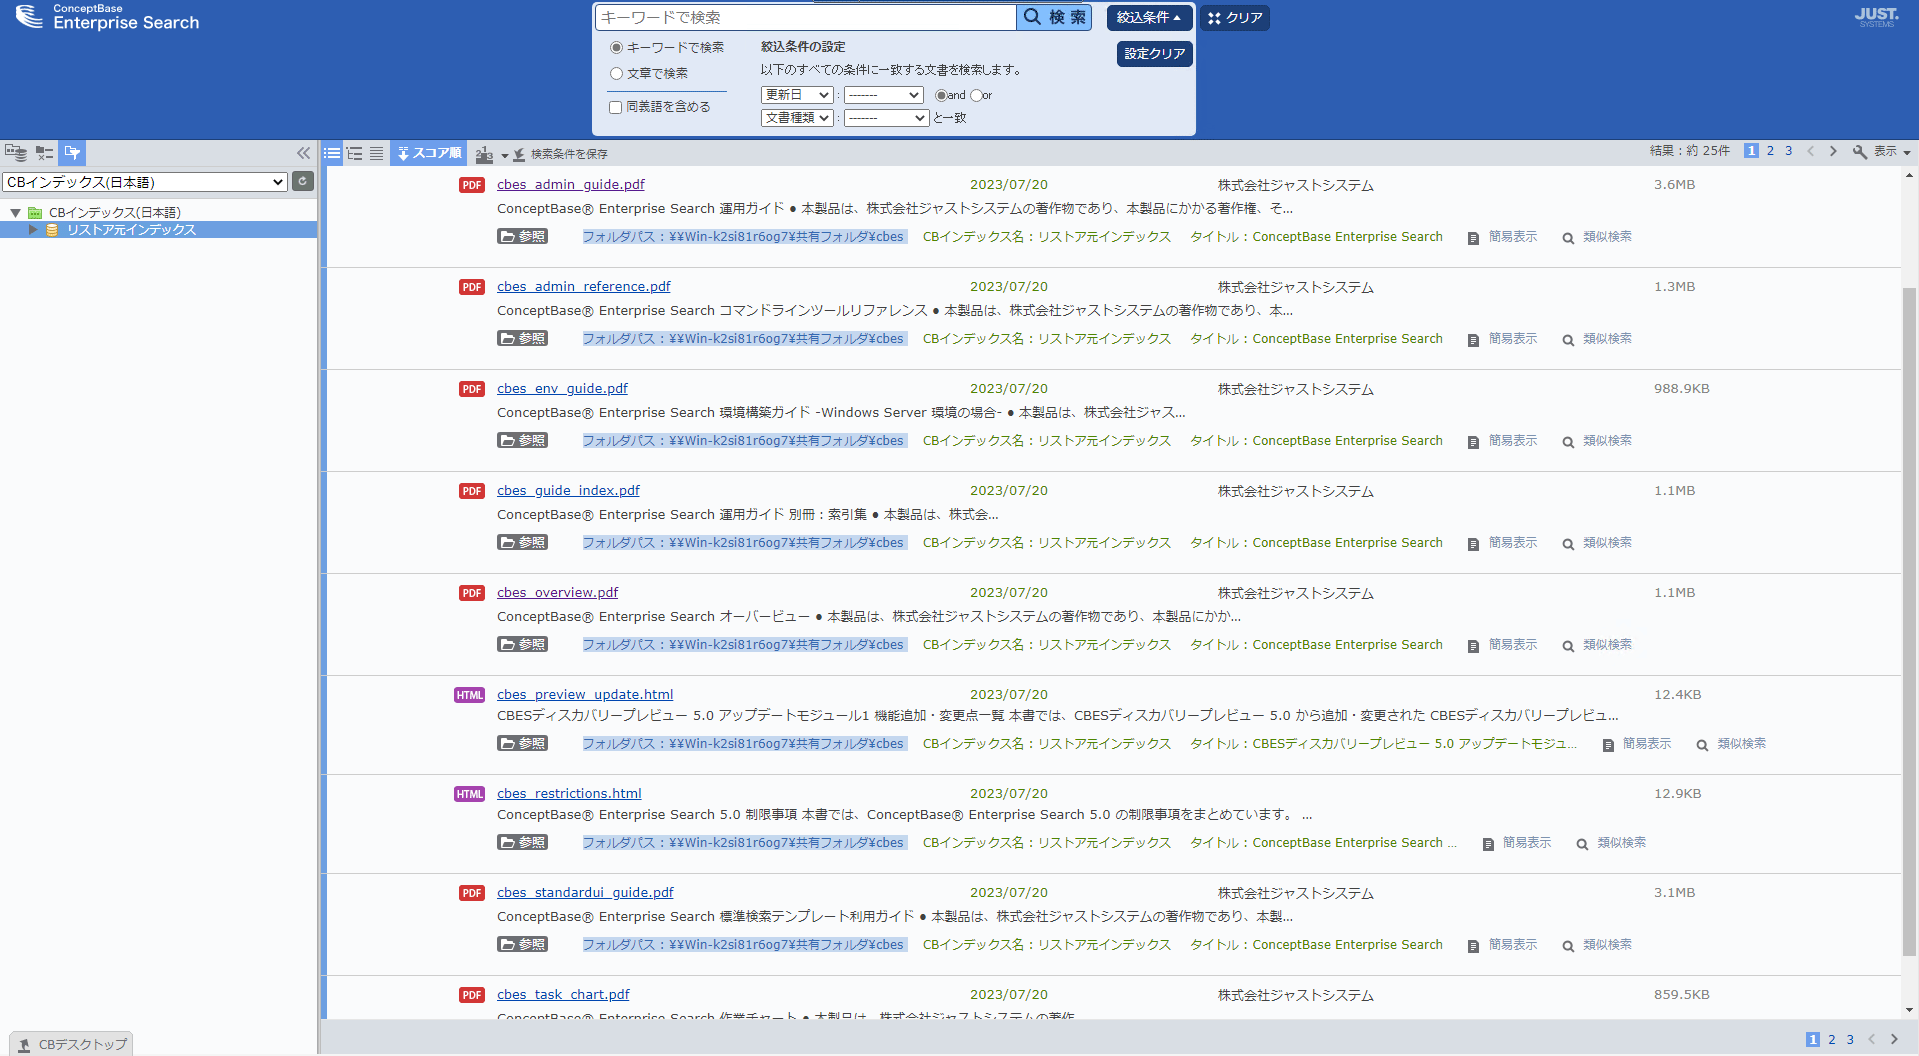Sort results by score (スコア順)

[429, 153]
